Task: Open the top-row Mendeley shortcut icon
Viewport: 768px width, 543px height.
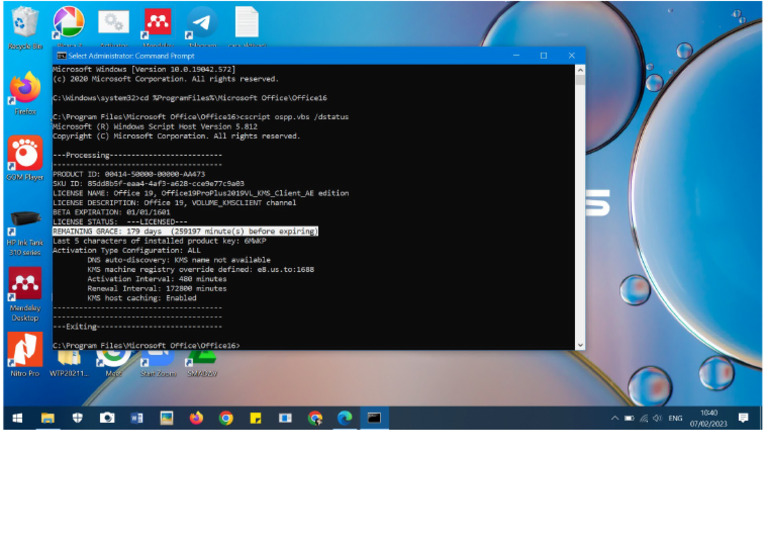Action: [x=157, y=24]
